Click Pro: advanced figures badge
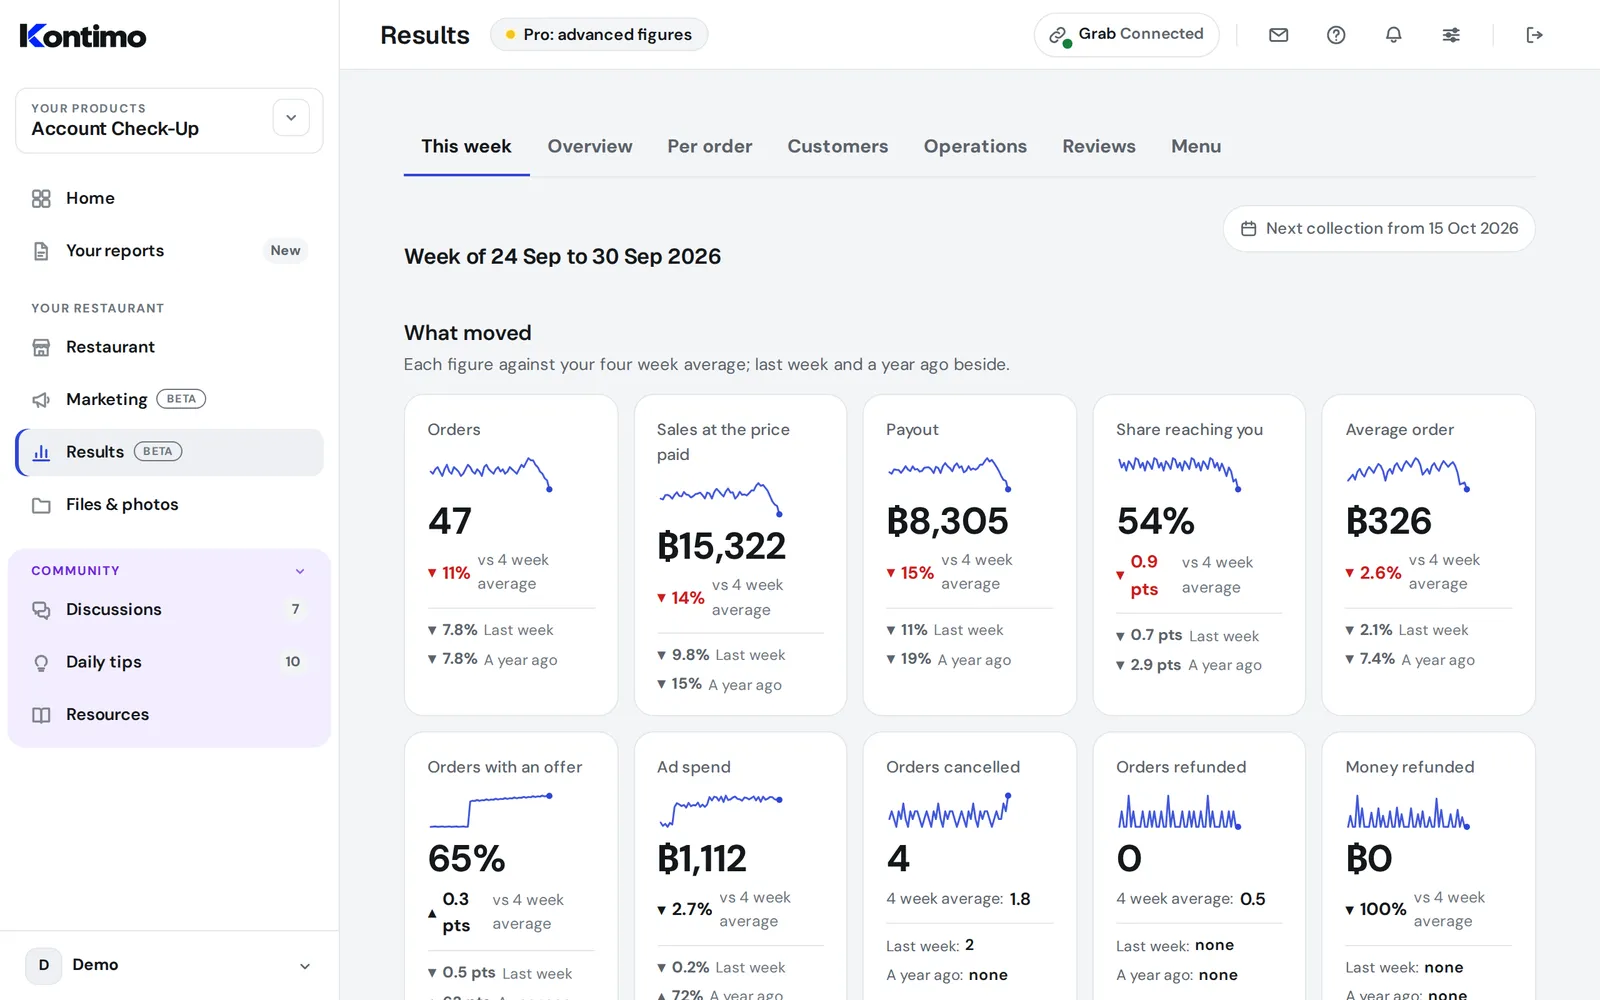Image resolution: width=1600 pixels, height=1000 pixels. [x=599, y=35]
